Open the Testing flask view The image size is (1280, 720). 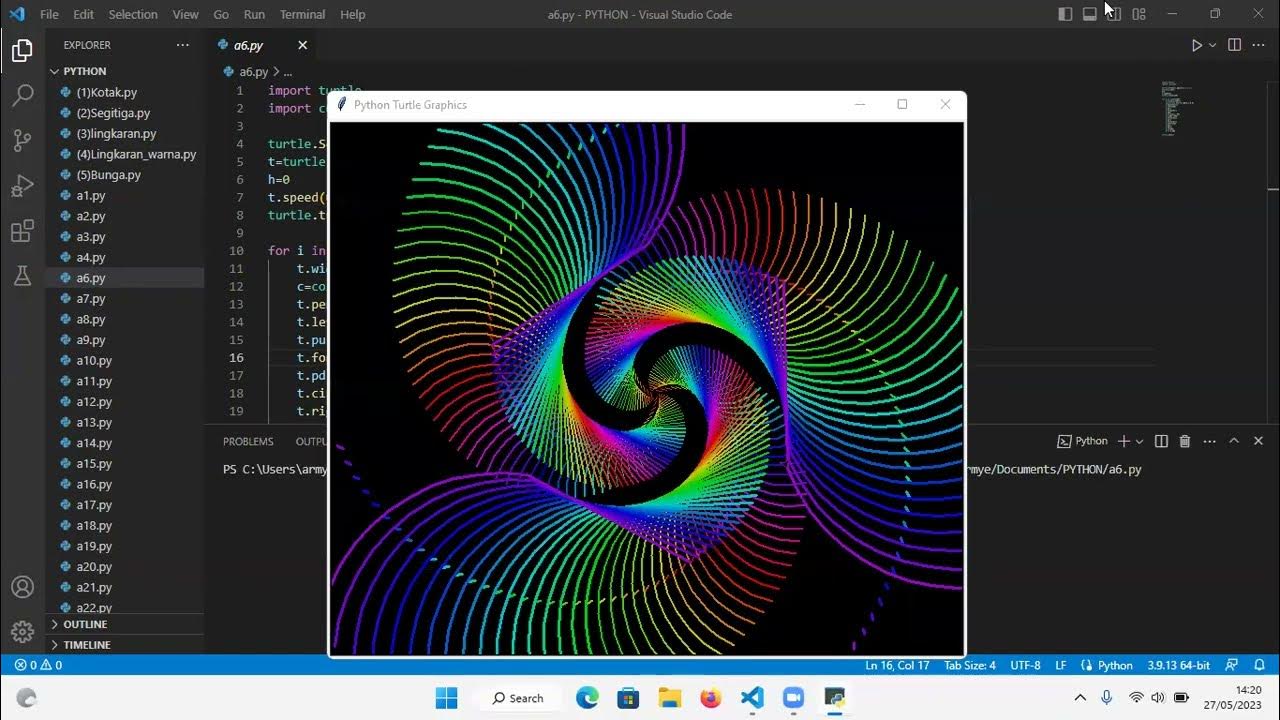point(22,277)
